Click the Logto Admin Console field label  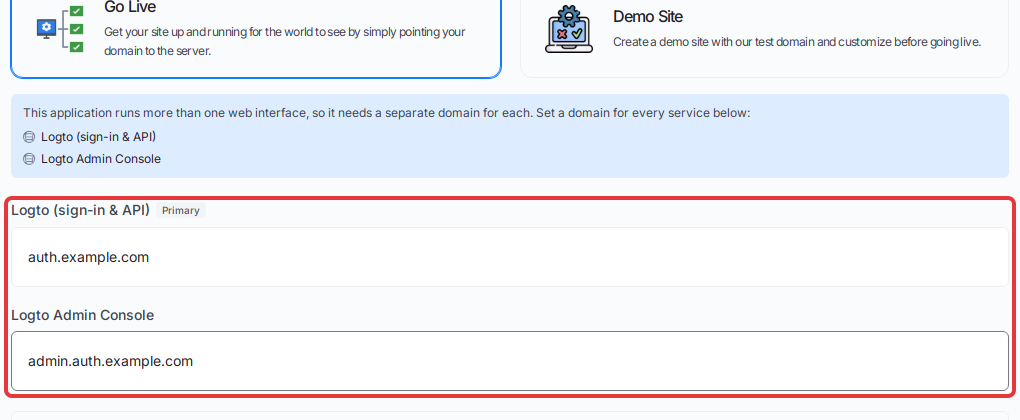pyautogui.click(x=83, y=315)
